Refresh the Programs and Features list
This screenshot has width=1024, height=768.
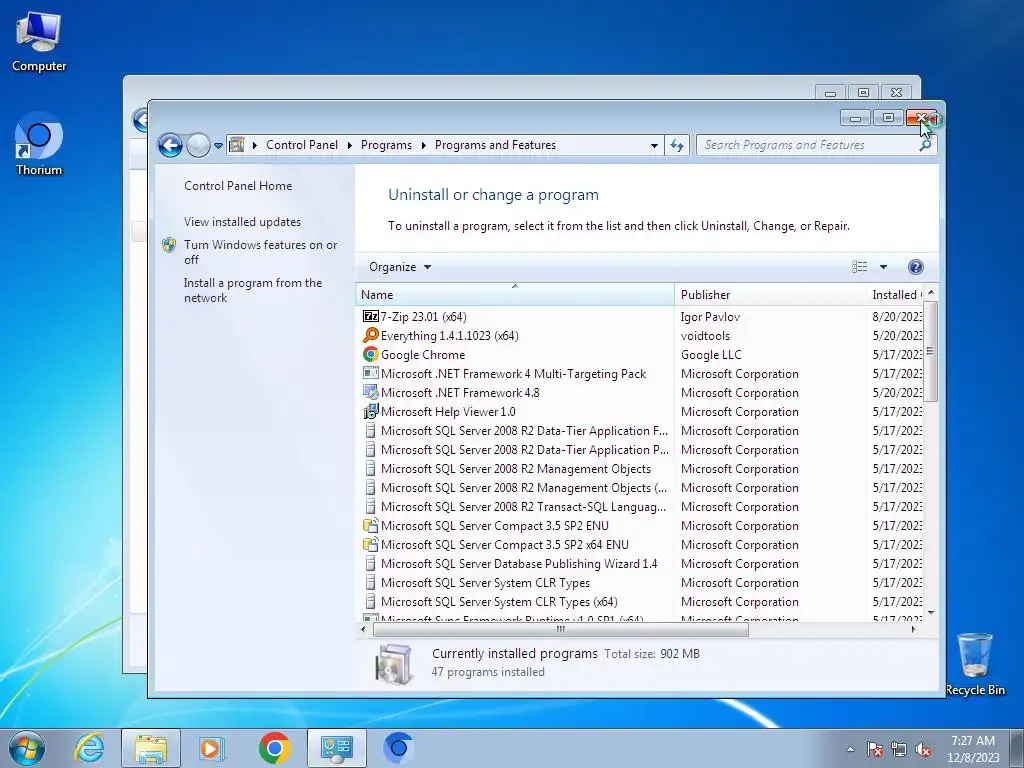click(677, 145)
